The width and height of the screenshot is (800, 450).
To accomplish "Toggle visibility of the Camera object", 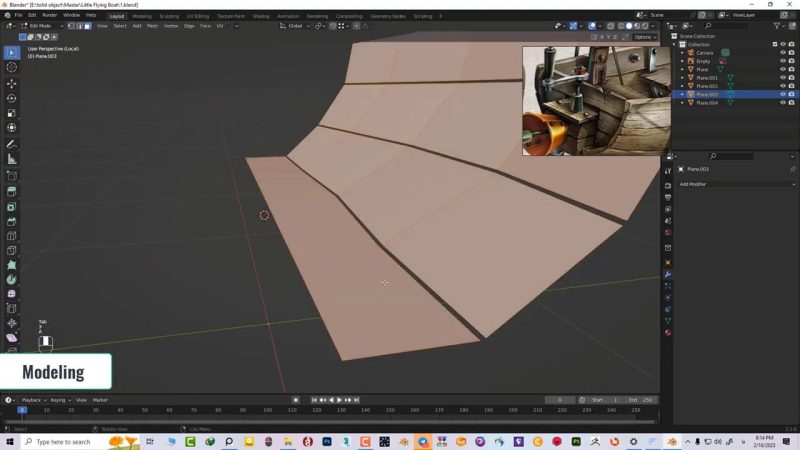I will coord(783,52).
